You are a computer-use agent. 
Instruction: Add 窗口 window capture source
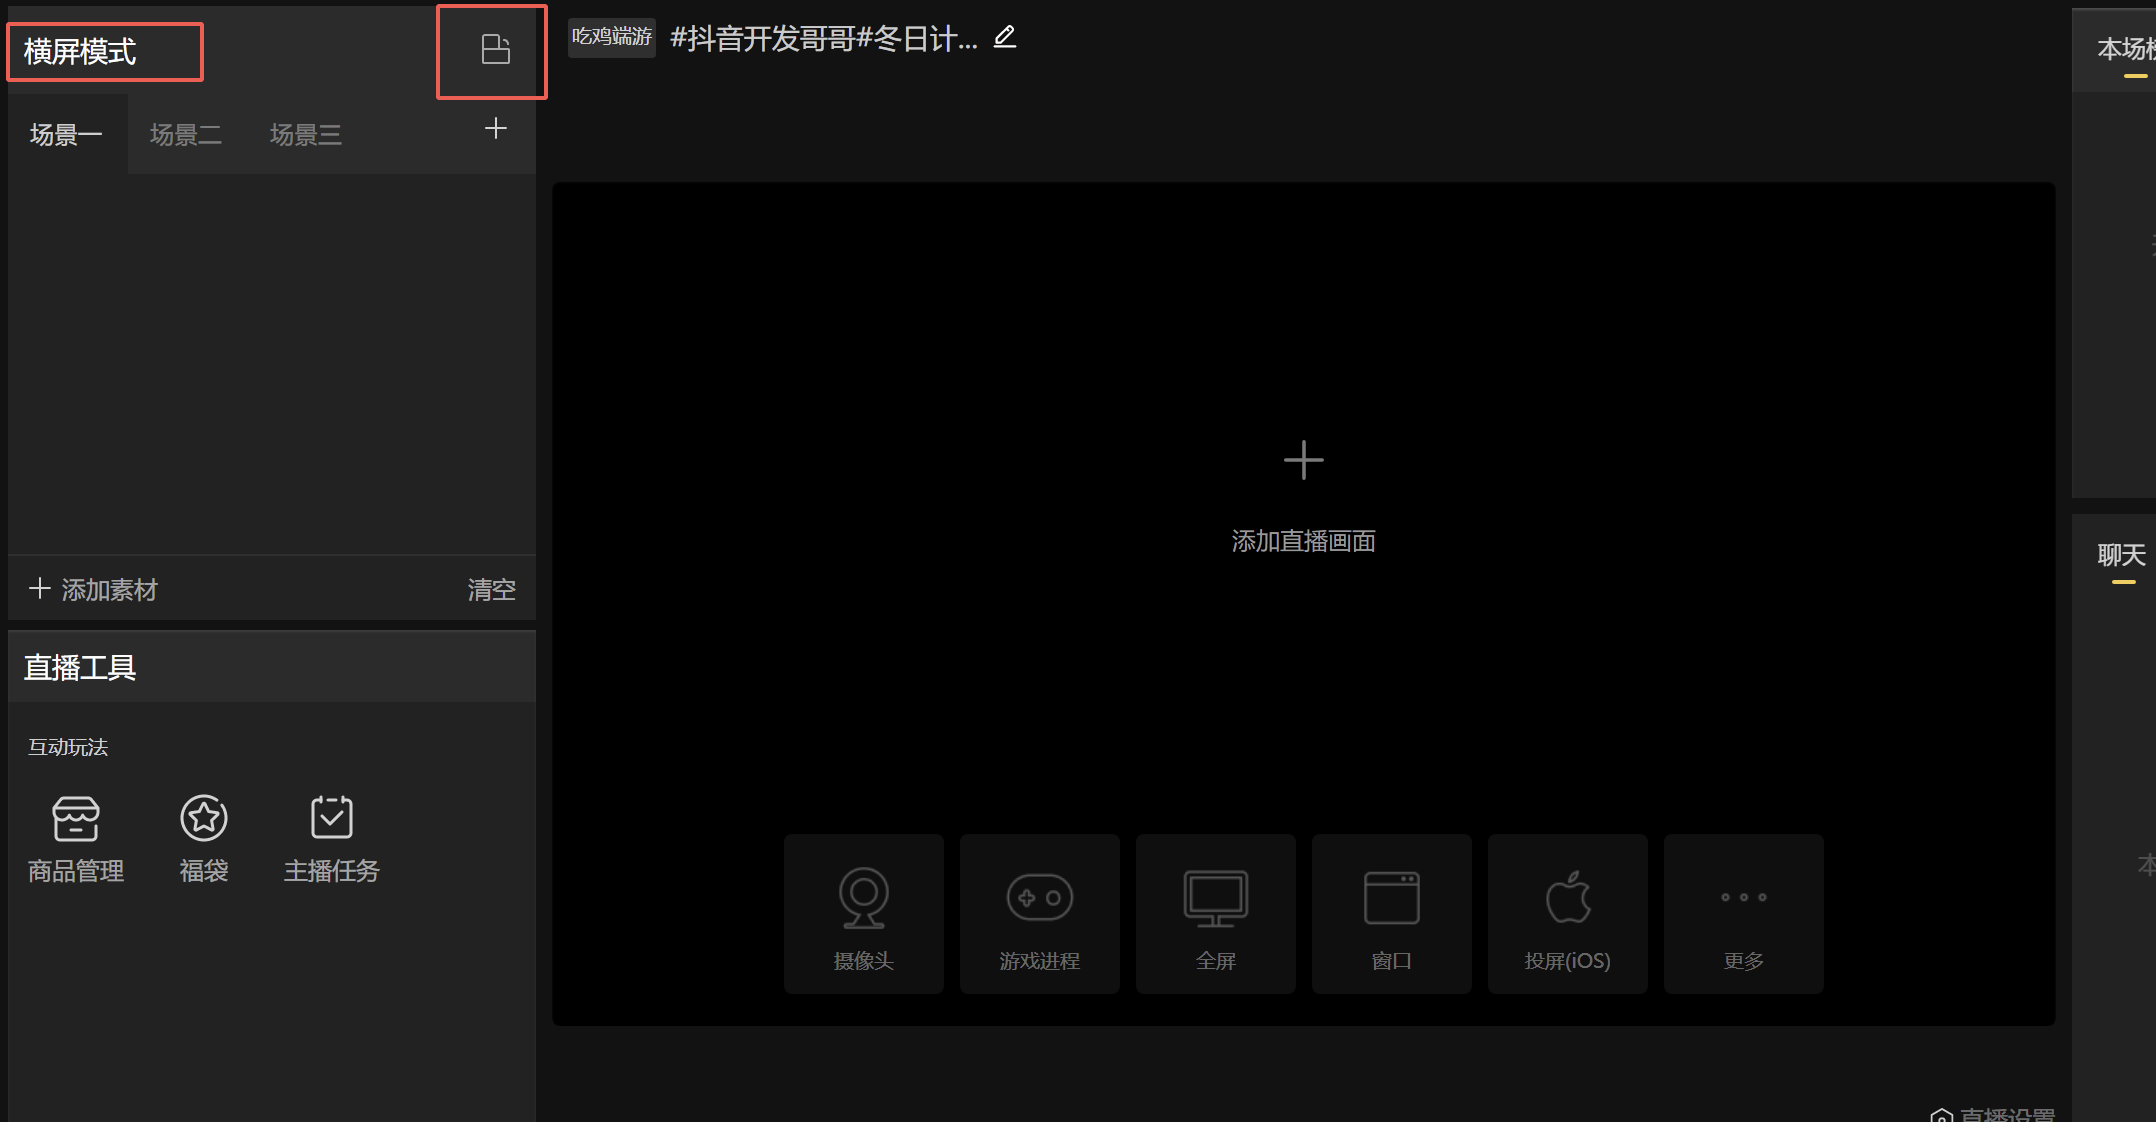pos(1391,914)
